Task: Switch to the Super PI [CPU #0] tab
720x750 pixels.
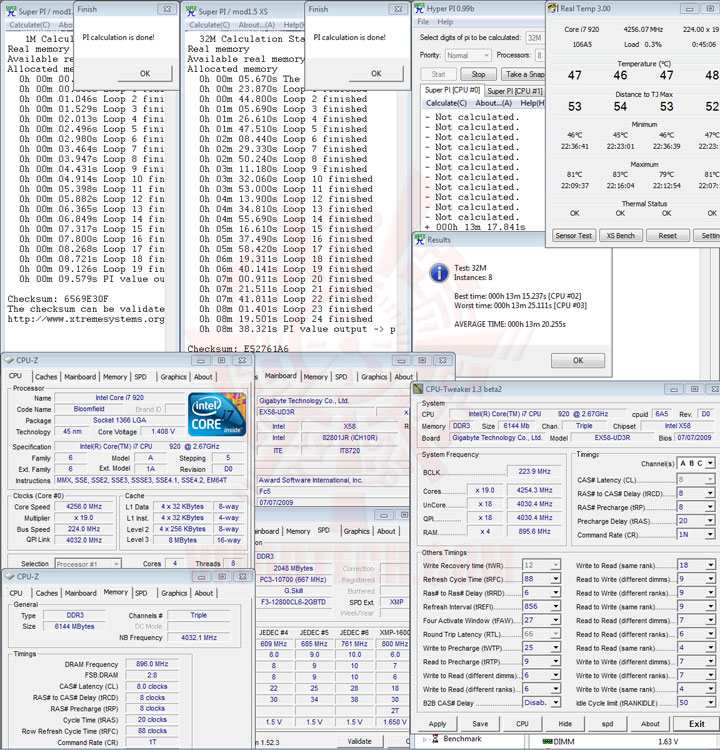Action: [x=452, y=90]
